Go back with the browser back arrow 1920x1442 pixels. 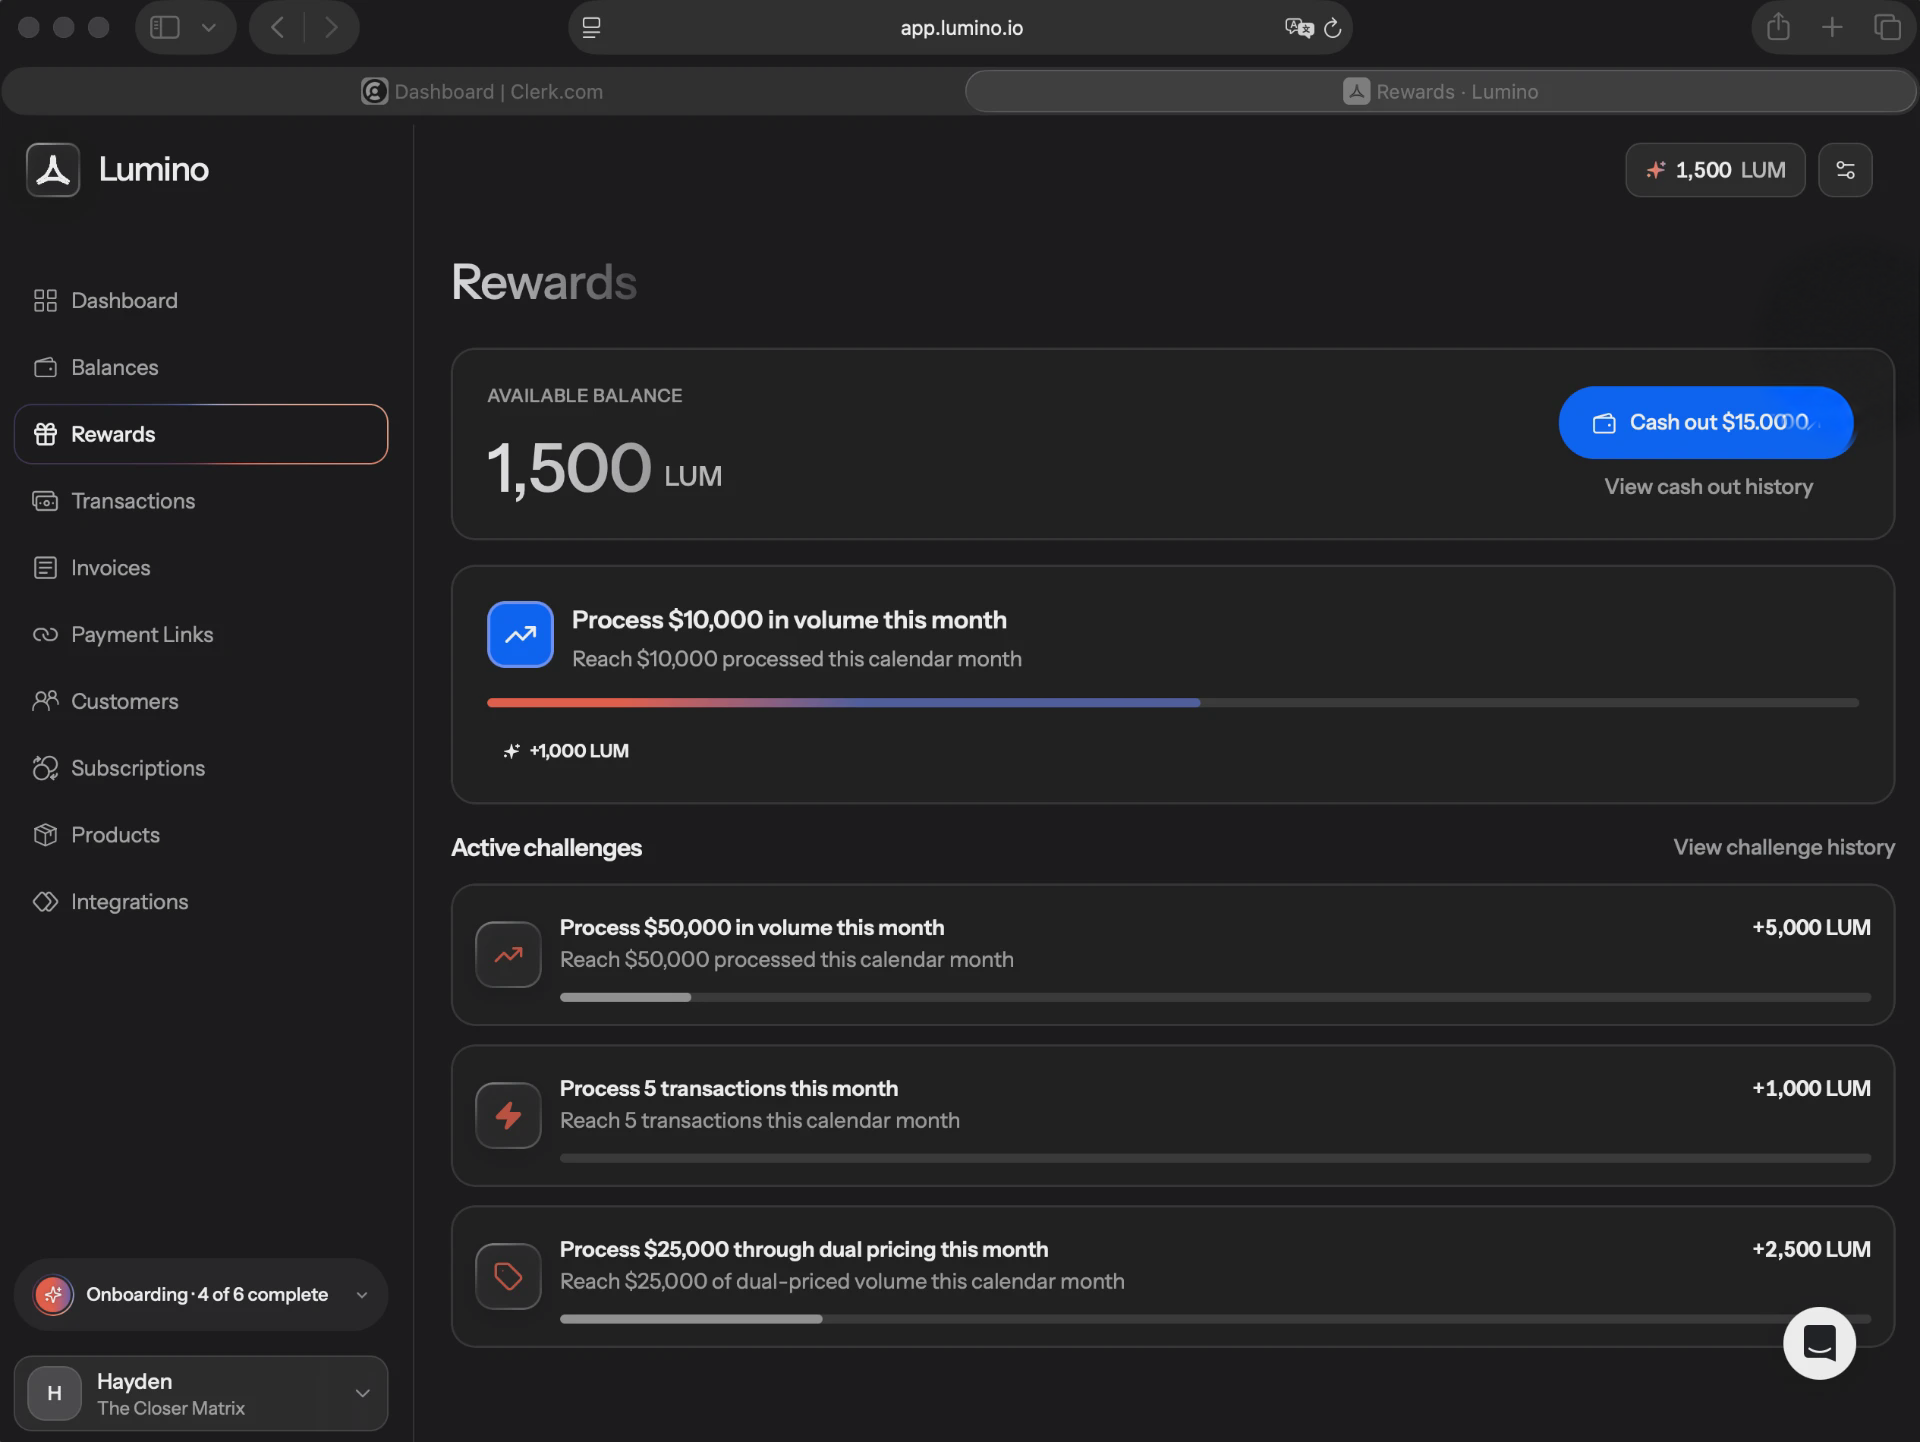coord(277,28)
